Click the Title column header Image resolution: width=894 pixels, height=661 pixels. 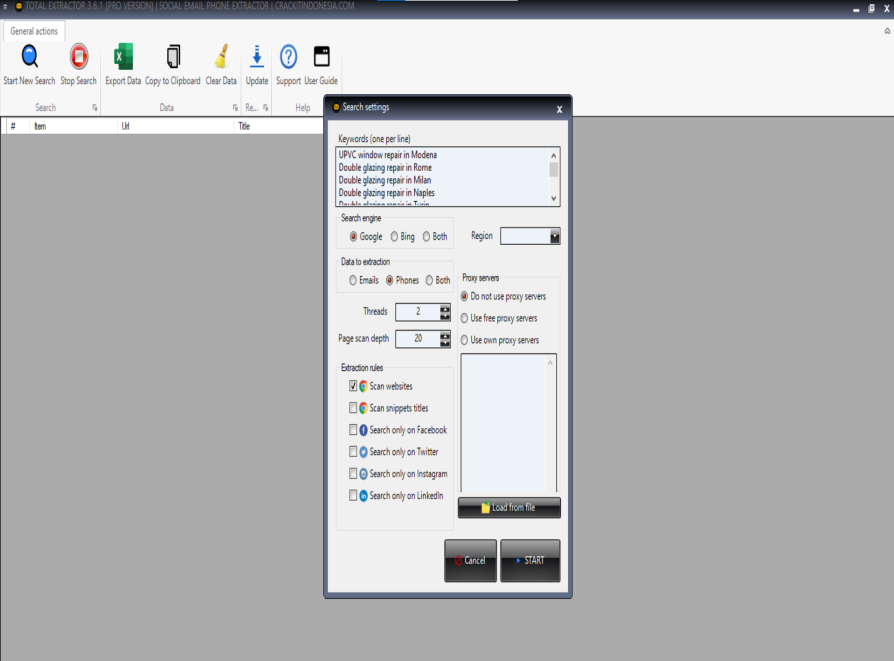(x=279, y=126)
